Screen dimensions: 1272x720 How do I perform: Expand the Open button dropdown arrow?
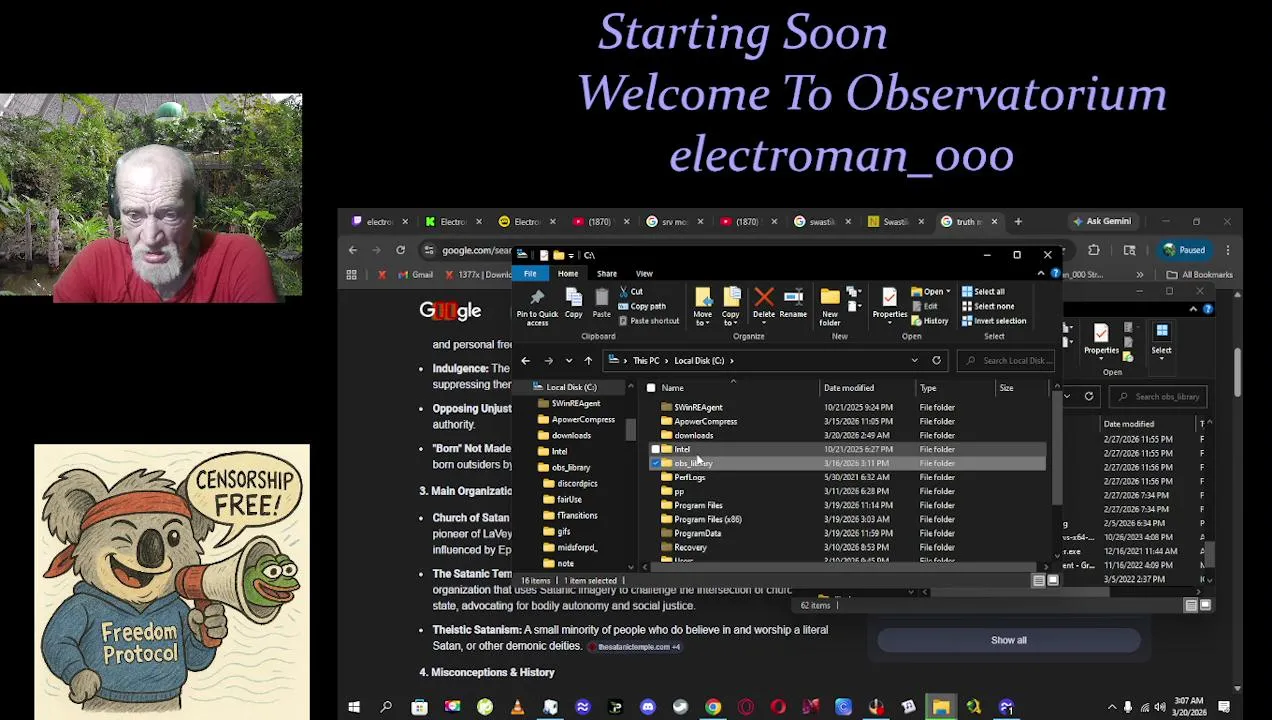[x=947, y=292]
